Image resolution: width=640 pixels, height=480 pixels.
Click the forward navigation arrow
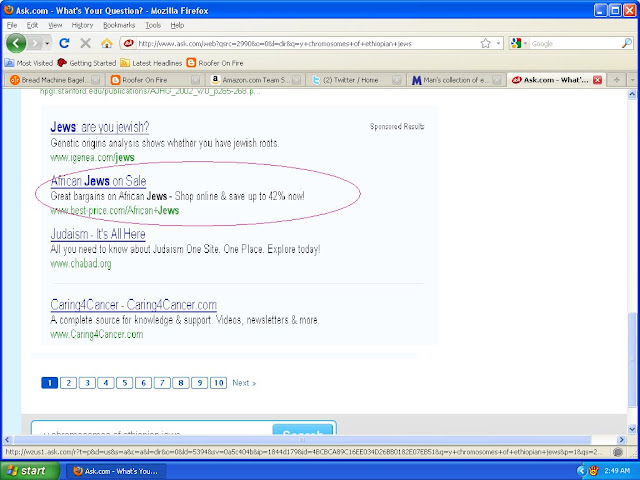pos(35,43)
